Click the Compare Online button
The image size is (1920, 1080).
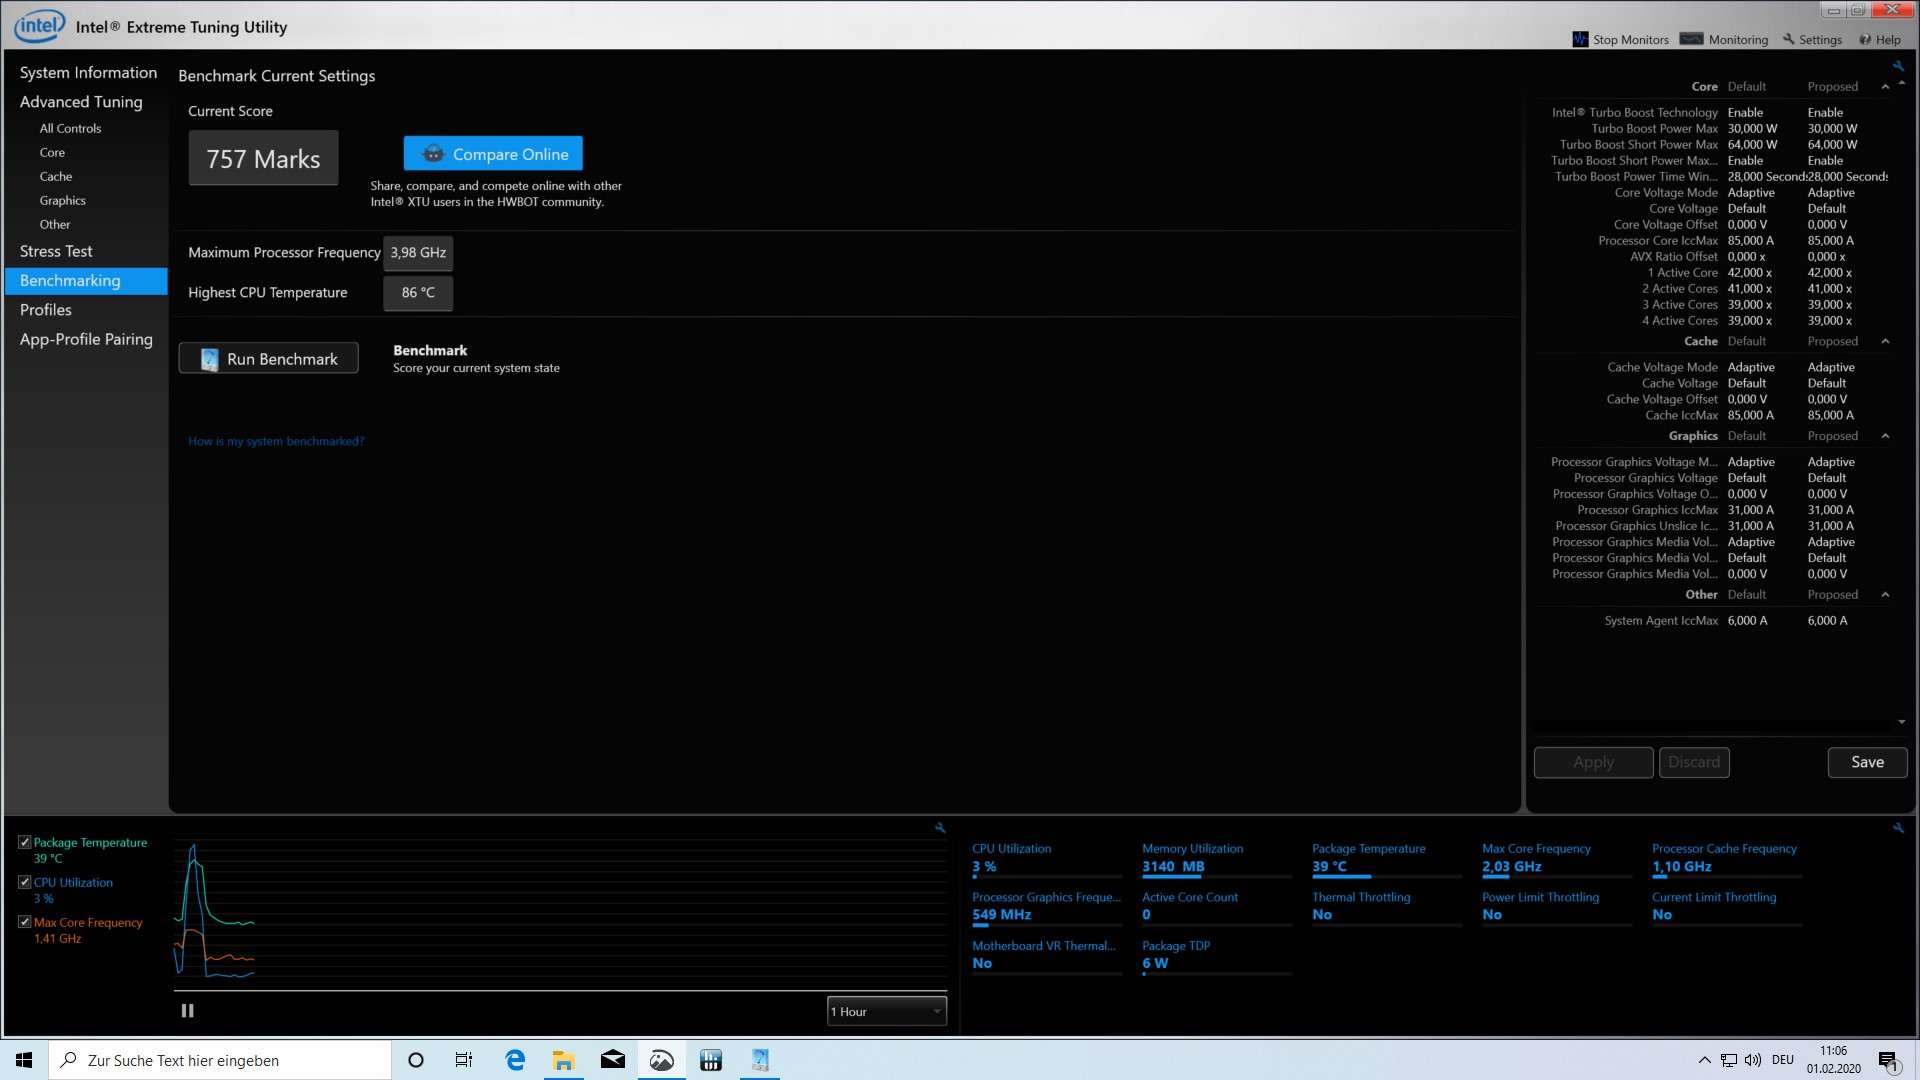(x=493, y=154)
